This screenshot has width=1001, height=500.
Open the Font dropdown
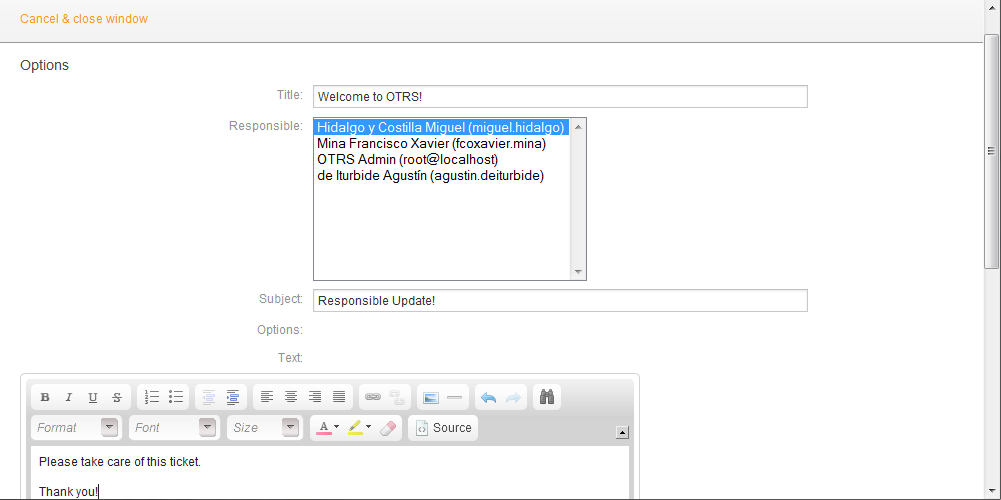point(174,427)
